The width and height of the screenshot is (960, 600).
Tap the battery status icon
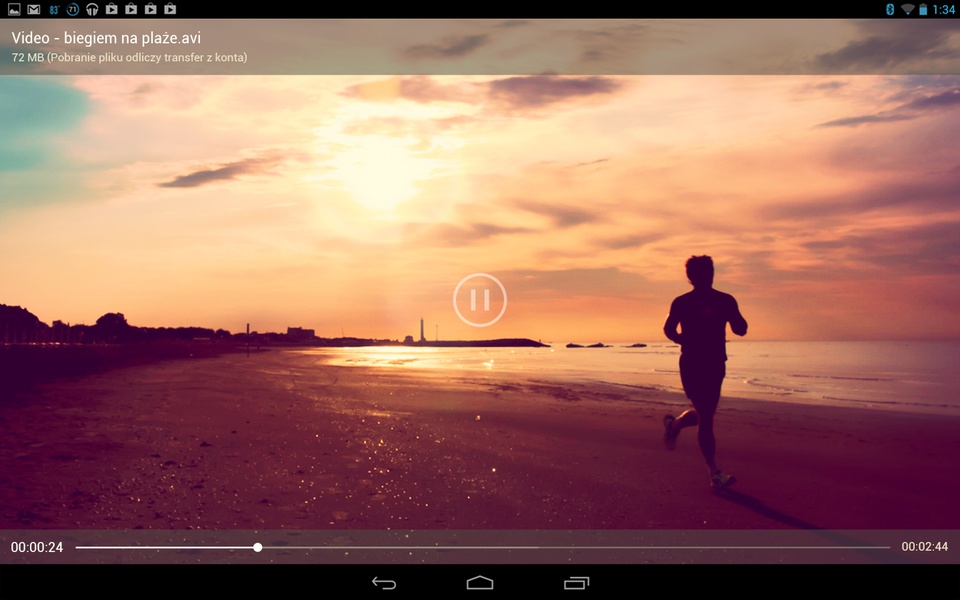coord(923,9)
